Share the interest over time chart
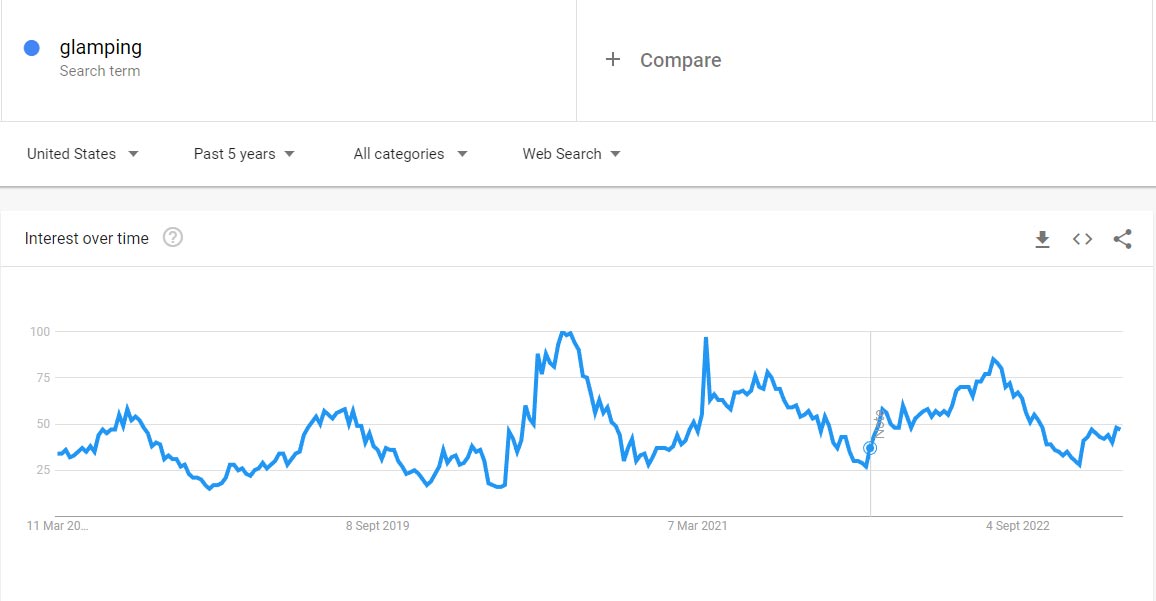Image resolution: width=1156 pixels, height=601 pixels. click(1122, 239)
